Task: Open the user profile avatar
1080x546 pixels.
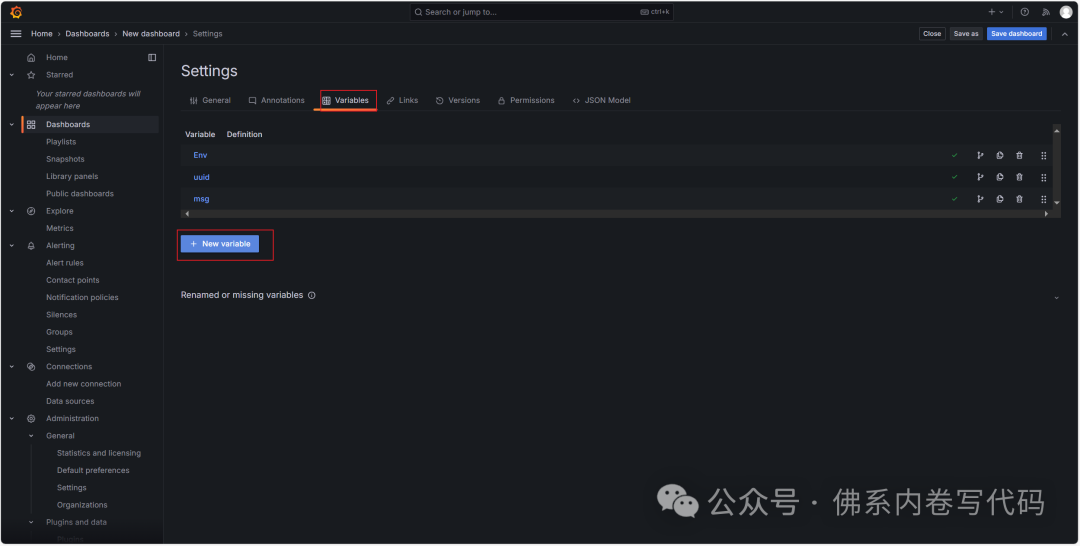Action: click(1066, 12)
